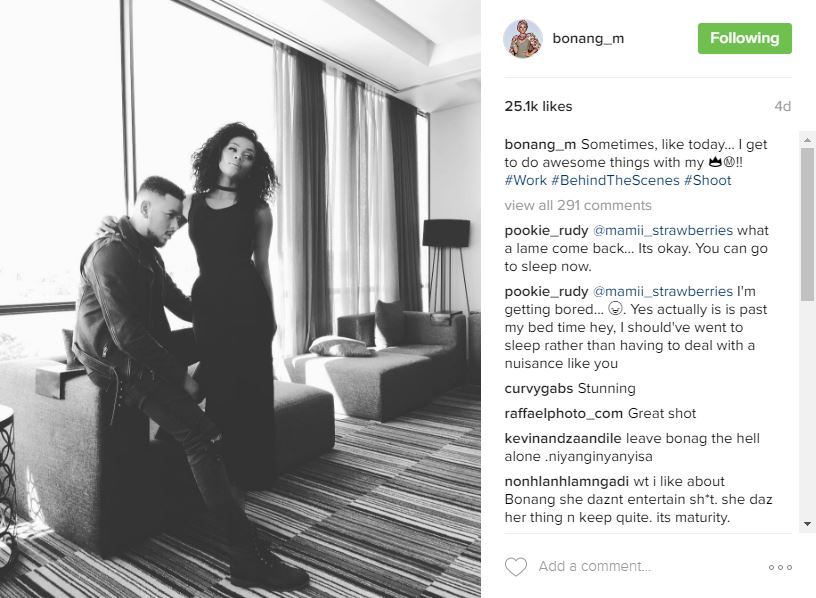The image size is (816, 598).
Task: Open the #Shoot hashtag link
Action: point(708,181)
